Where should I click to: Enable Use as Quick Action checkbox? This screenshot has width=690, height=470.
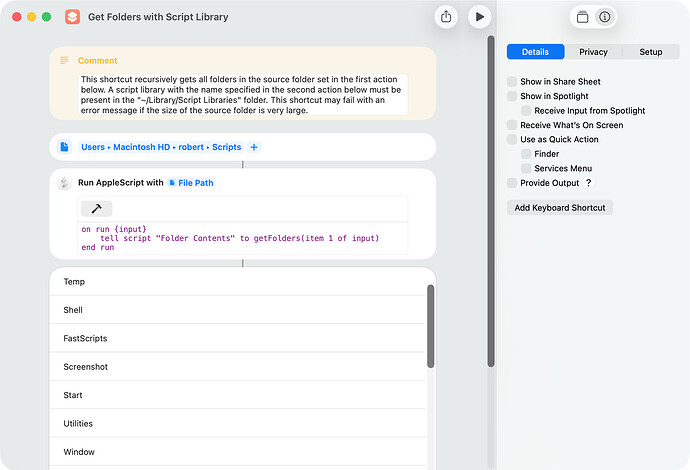(512, 140)
